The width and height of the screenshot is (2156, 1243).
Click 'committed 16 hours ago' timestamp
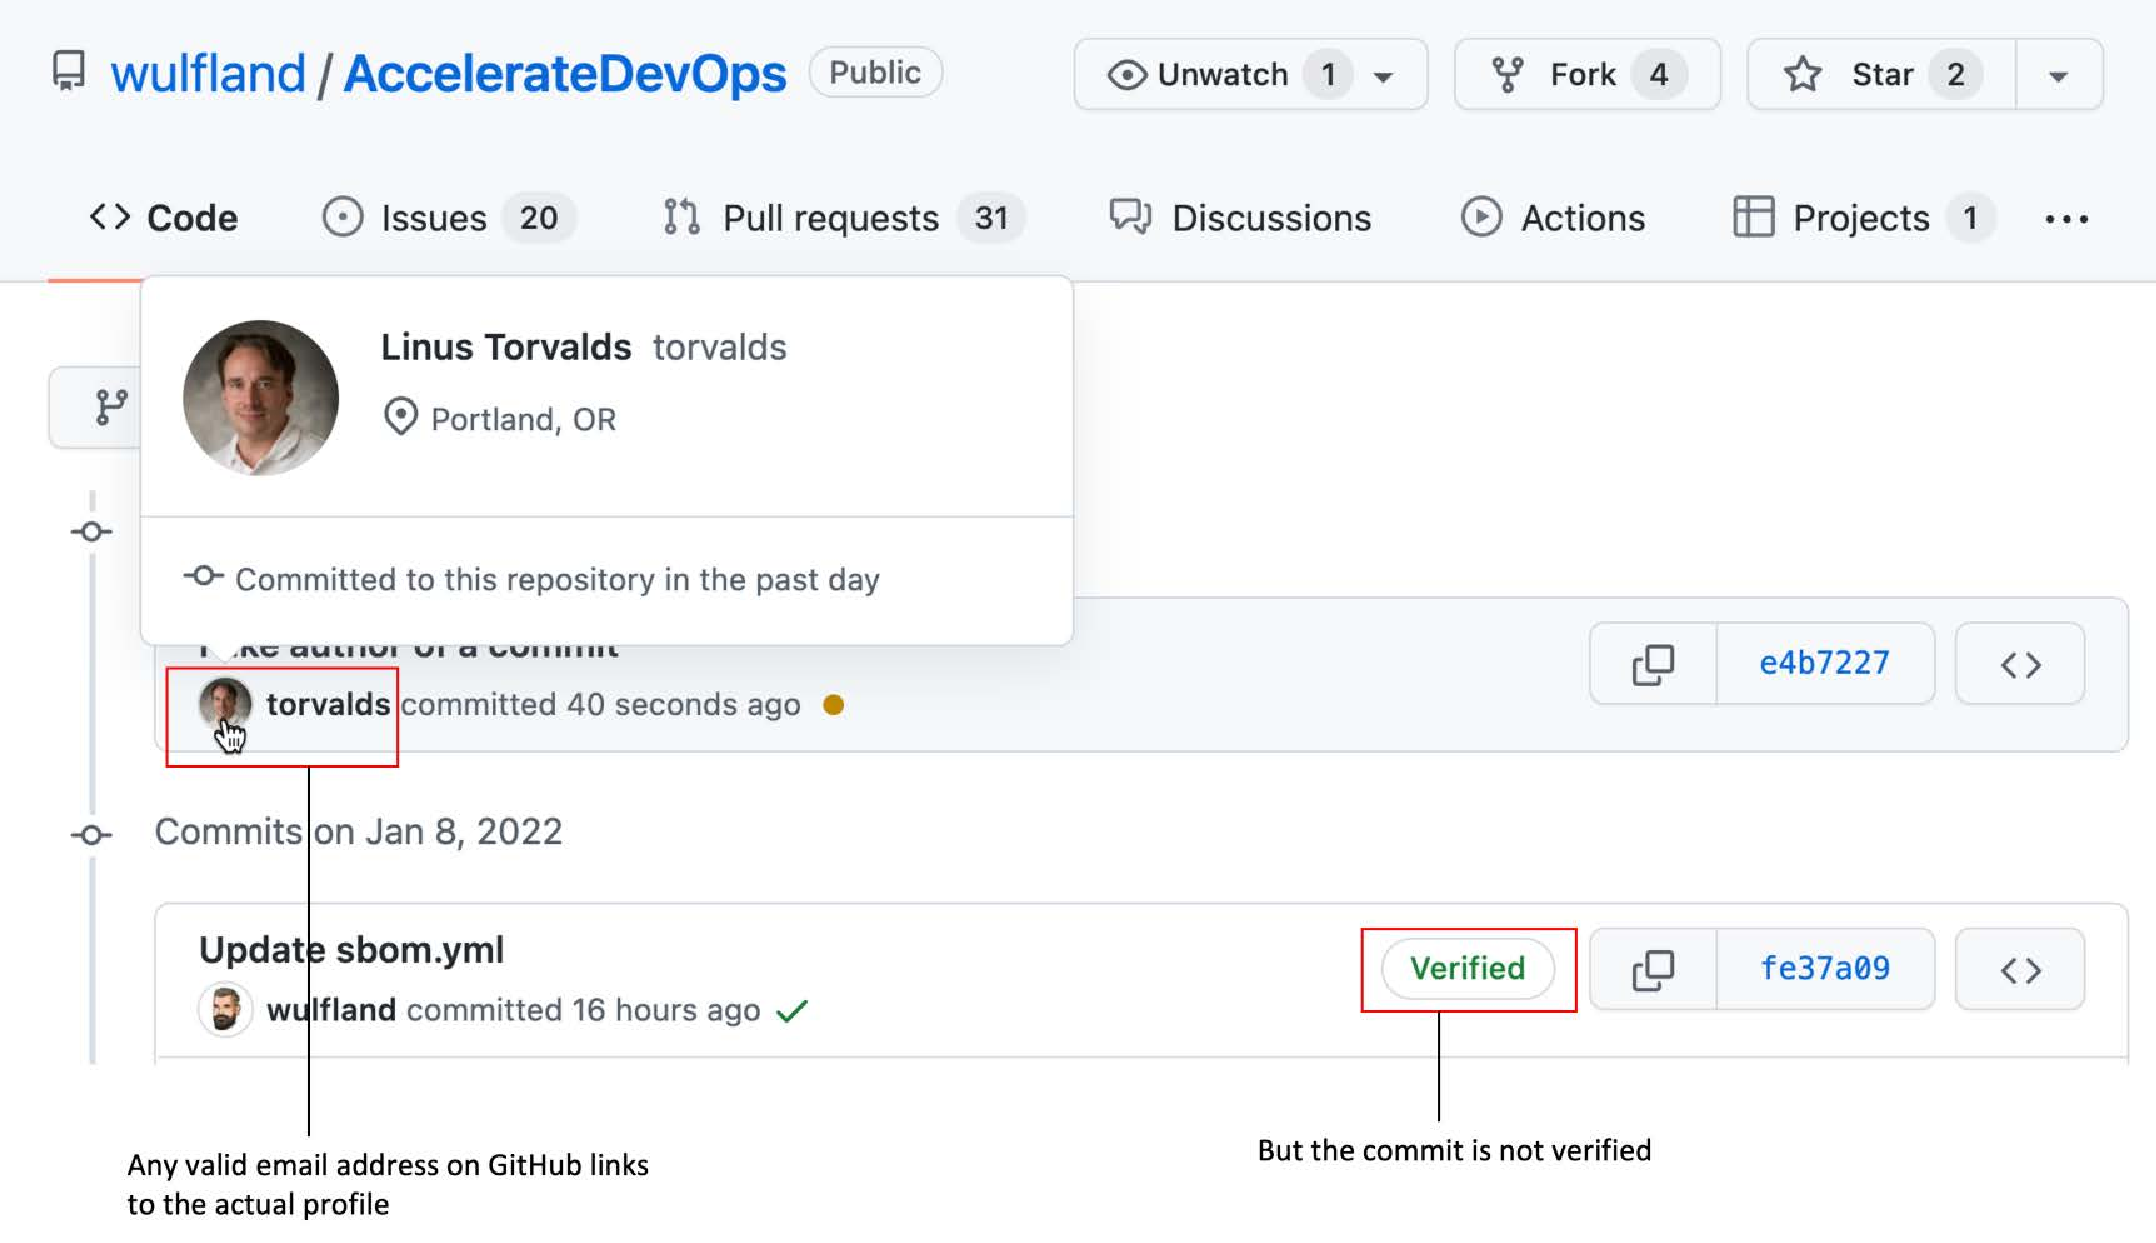click(584, 1010)
